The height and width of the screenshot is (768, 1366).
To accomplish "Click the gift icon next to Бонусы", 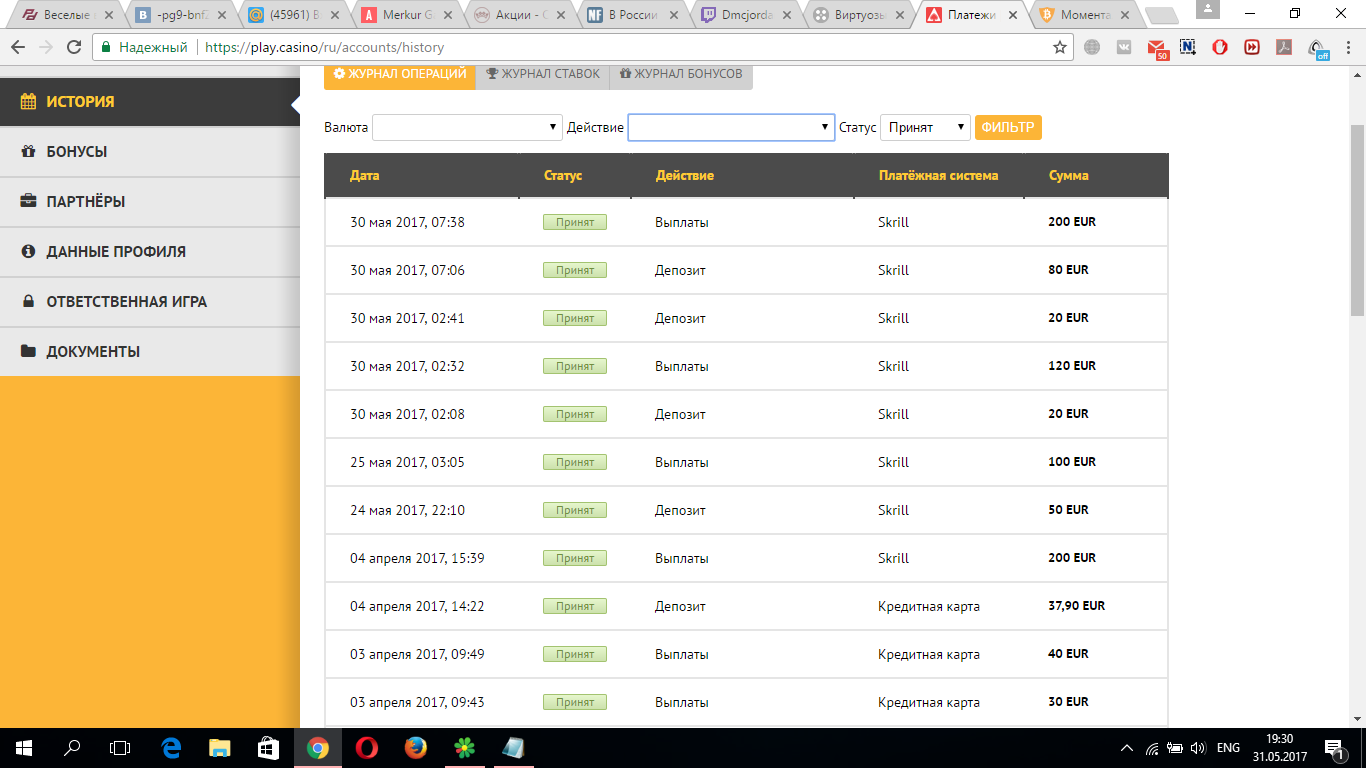I will coord(28,152).
